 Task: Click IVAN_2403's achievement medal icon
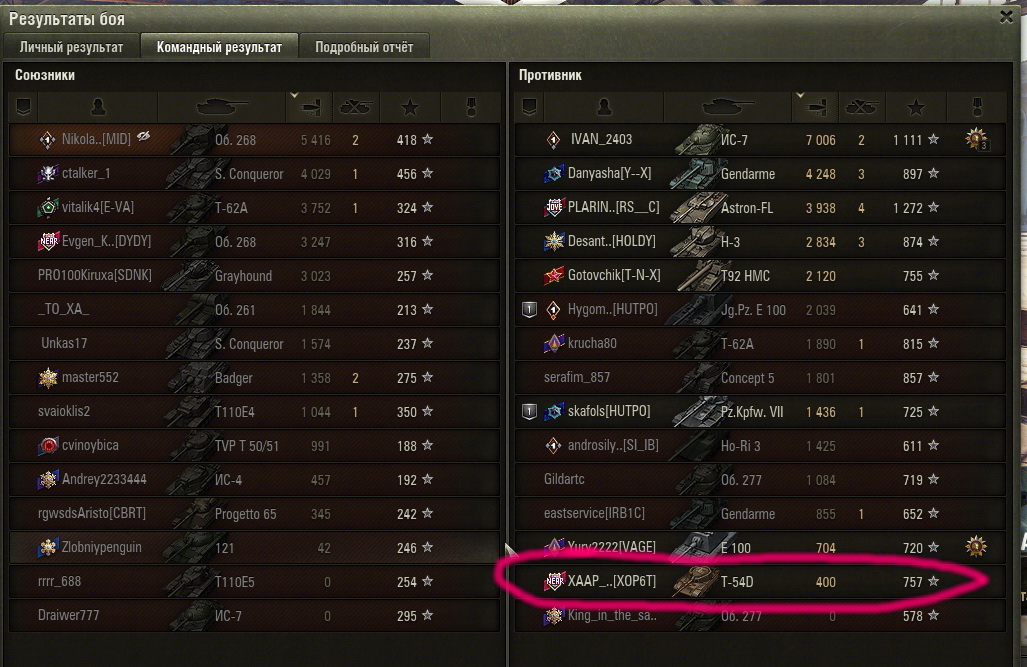pyautogui.click(x=976, y=139)
